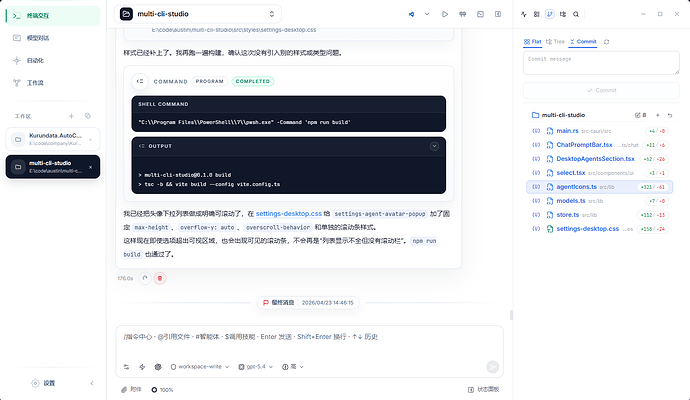
Task: Open the file tree structure icon
Action: pos(563,14)
